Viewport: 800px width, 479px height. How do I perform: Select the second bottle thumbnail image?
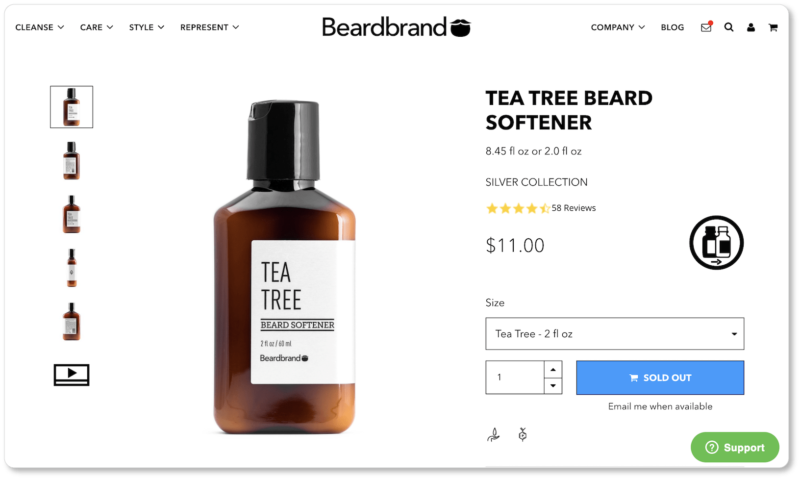tap(71, 161)
